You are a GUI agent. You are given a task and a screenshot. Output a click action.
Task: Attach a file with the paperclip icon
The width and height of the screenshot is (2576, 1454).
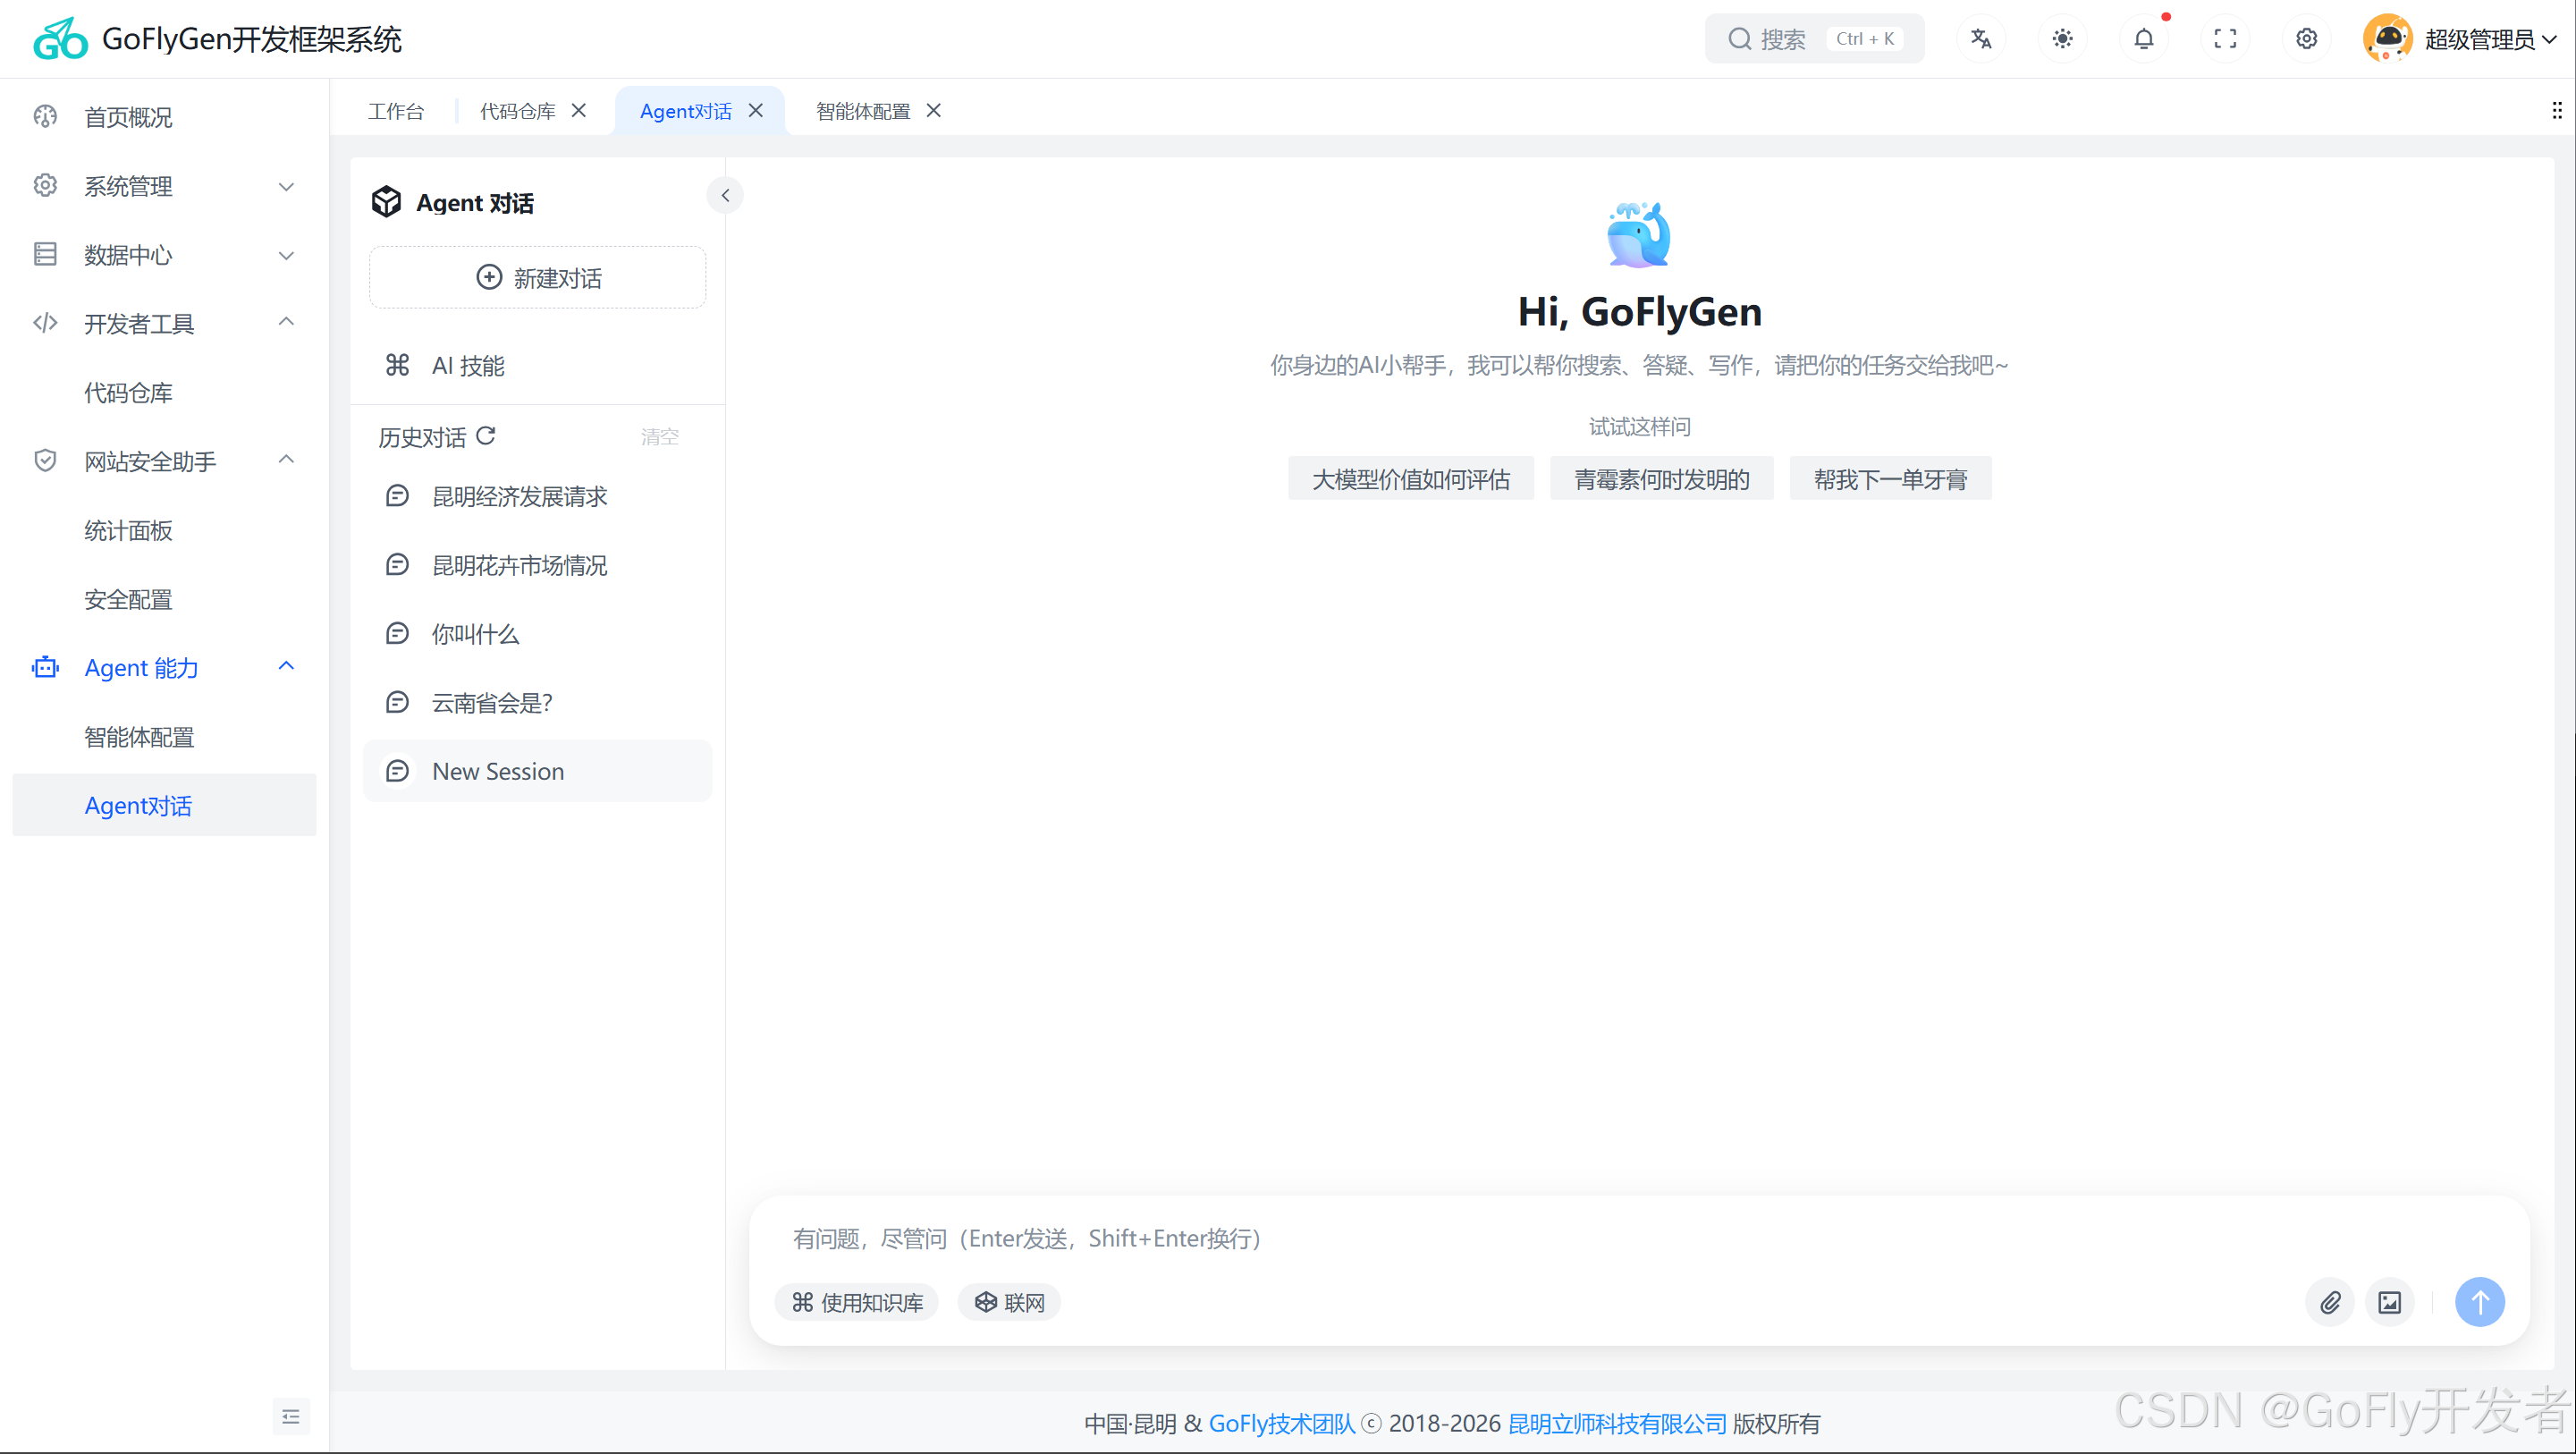pyautogui.click(x=2330, y=1302)
